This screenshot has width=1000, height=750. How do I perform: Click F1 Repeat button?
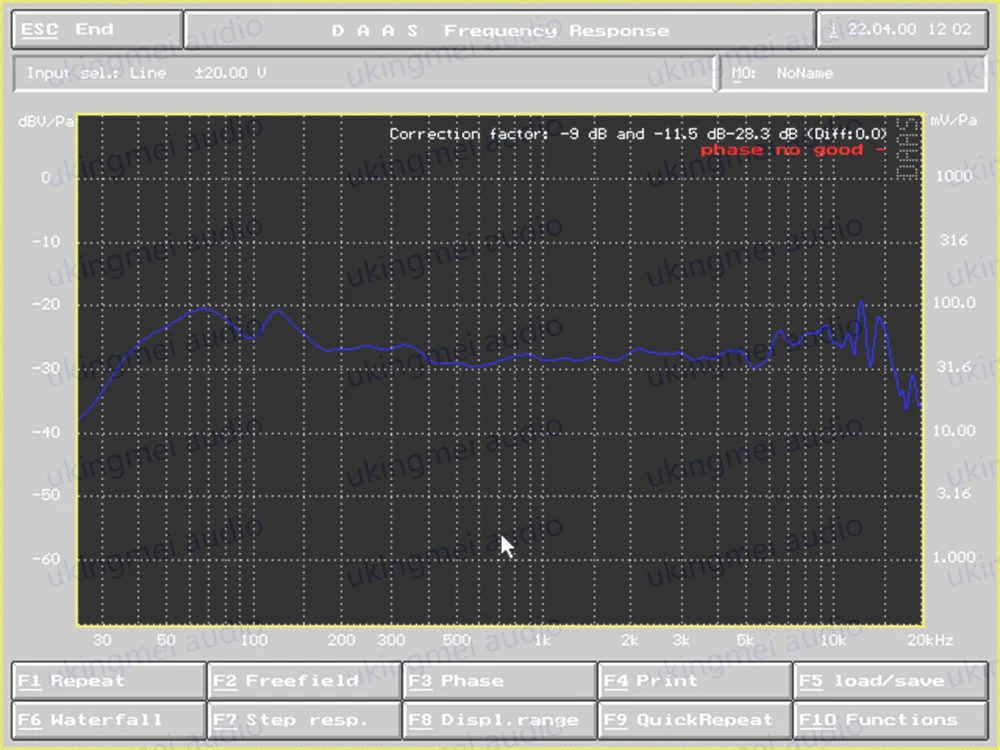point(108,681)
